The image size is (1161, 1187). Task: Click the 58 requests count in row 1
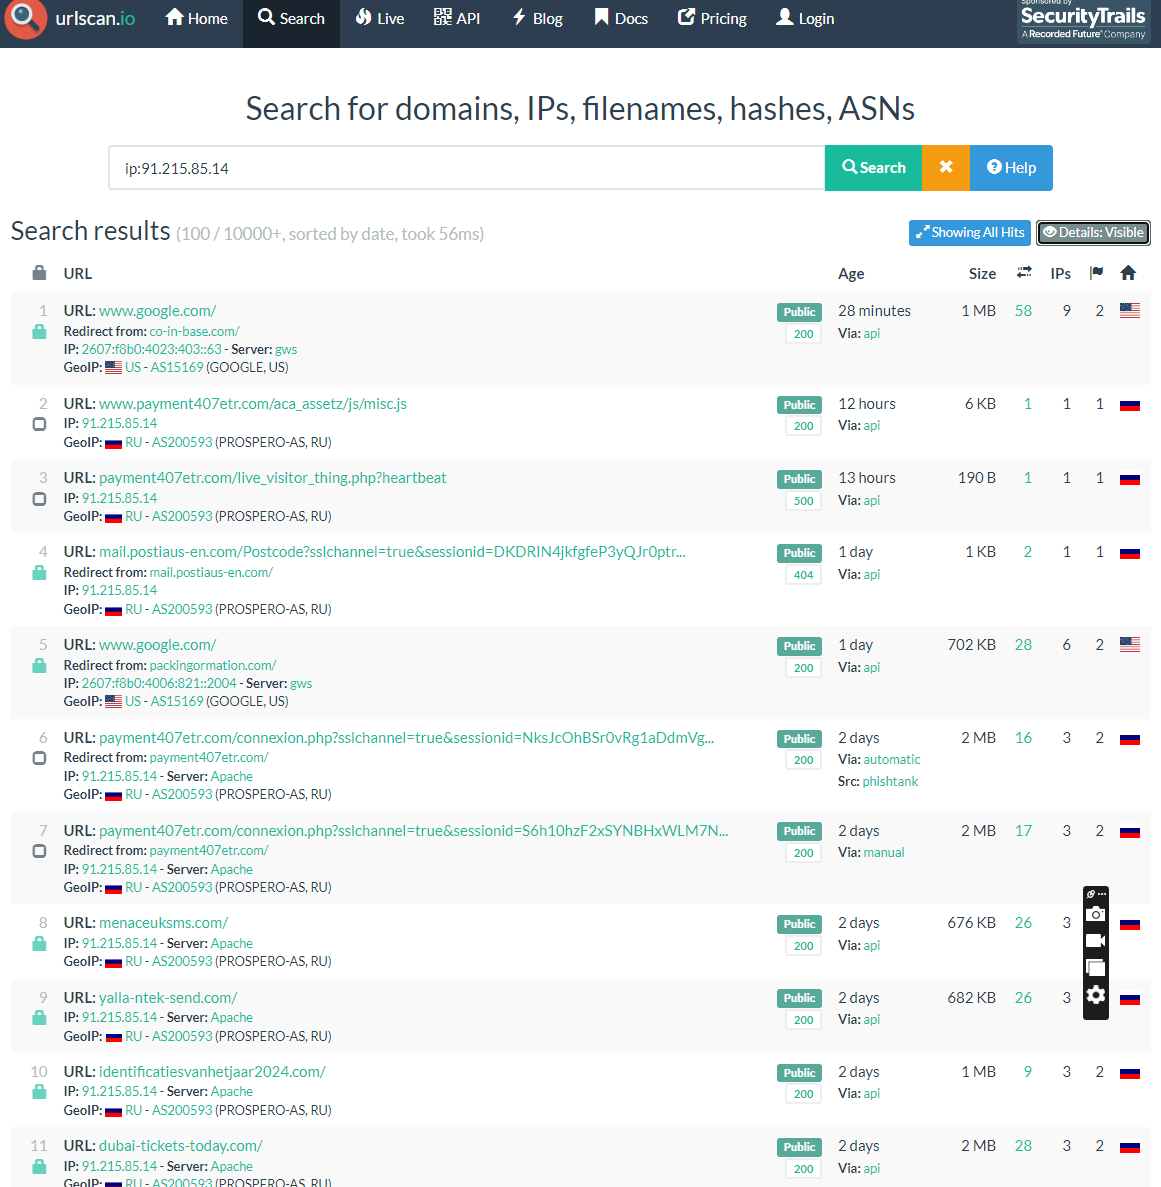1023,311
